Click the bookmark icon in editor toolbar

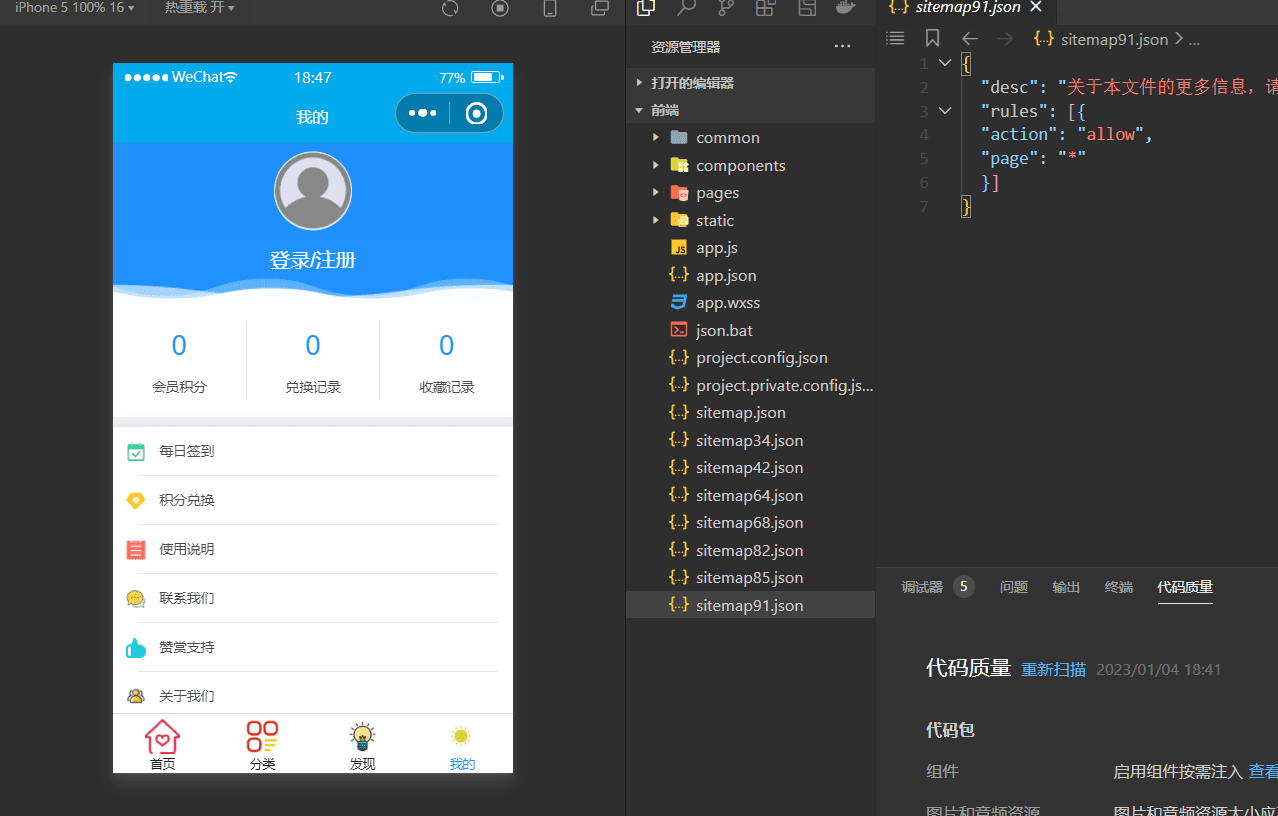pyautogui.click(x=932, y=39)
